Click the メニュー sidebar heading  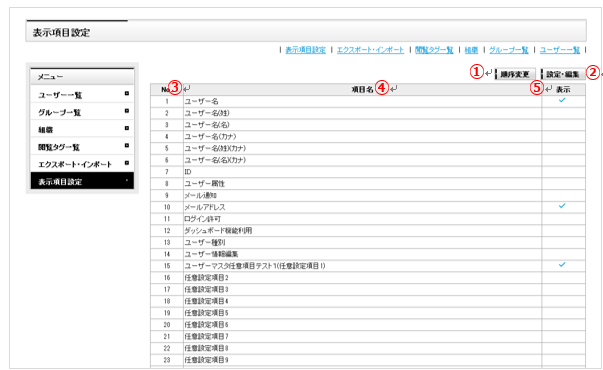(50, 77)
